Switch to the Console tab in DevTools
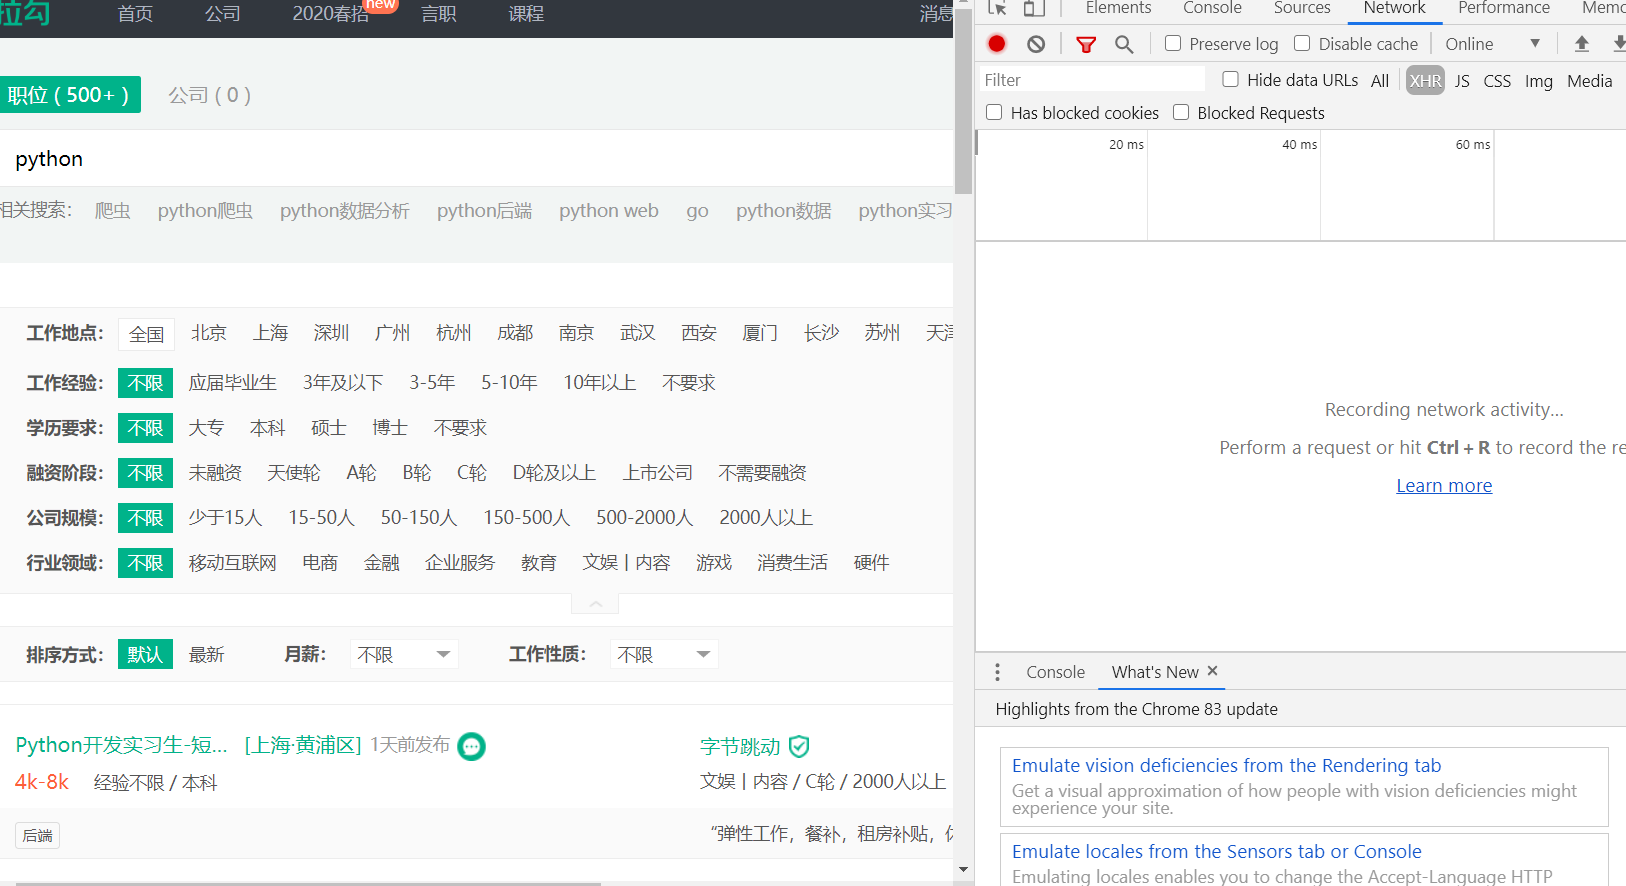The width and height of the screenshot is (1626, 886). point(1212,8)
